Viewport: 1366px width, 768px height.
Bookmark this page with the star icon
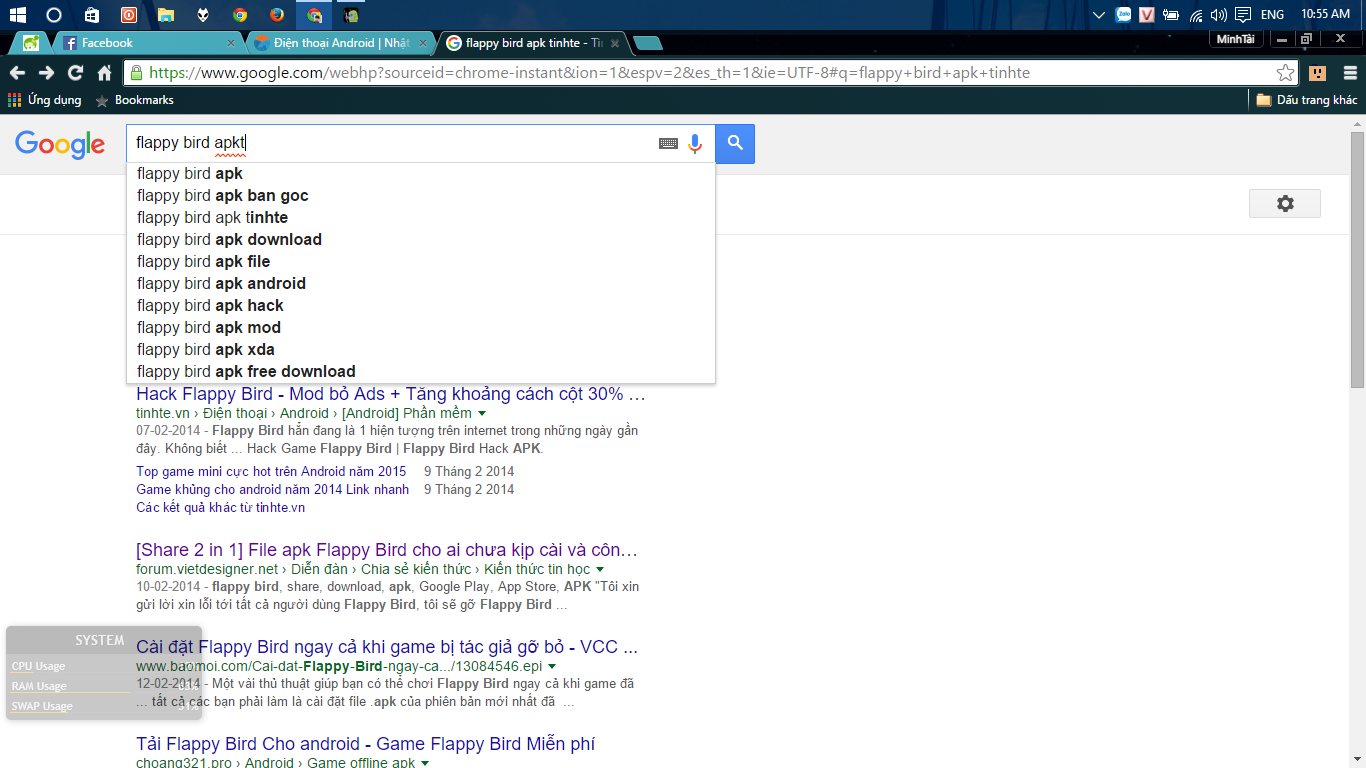(x=1285, y=73)
